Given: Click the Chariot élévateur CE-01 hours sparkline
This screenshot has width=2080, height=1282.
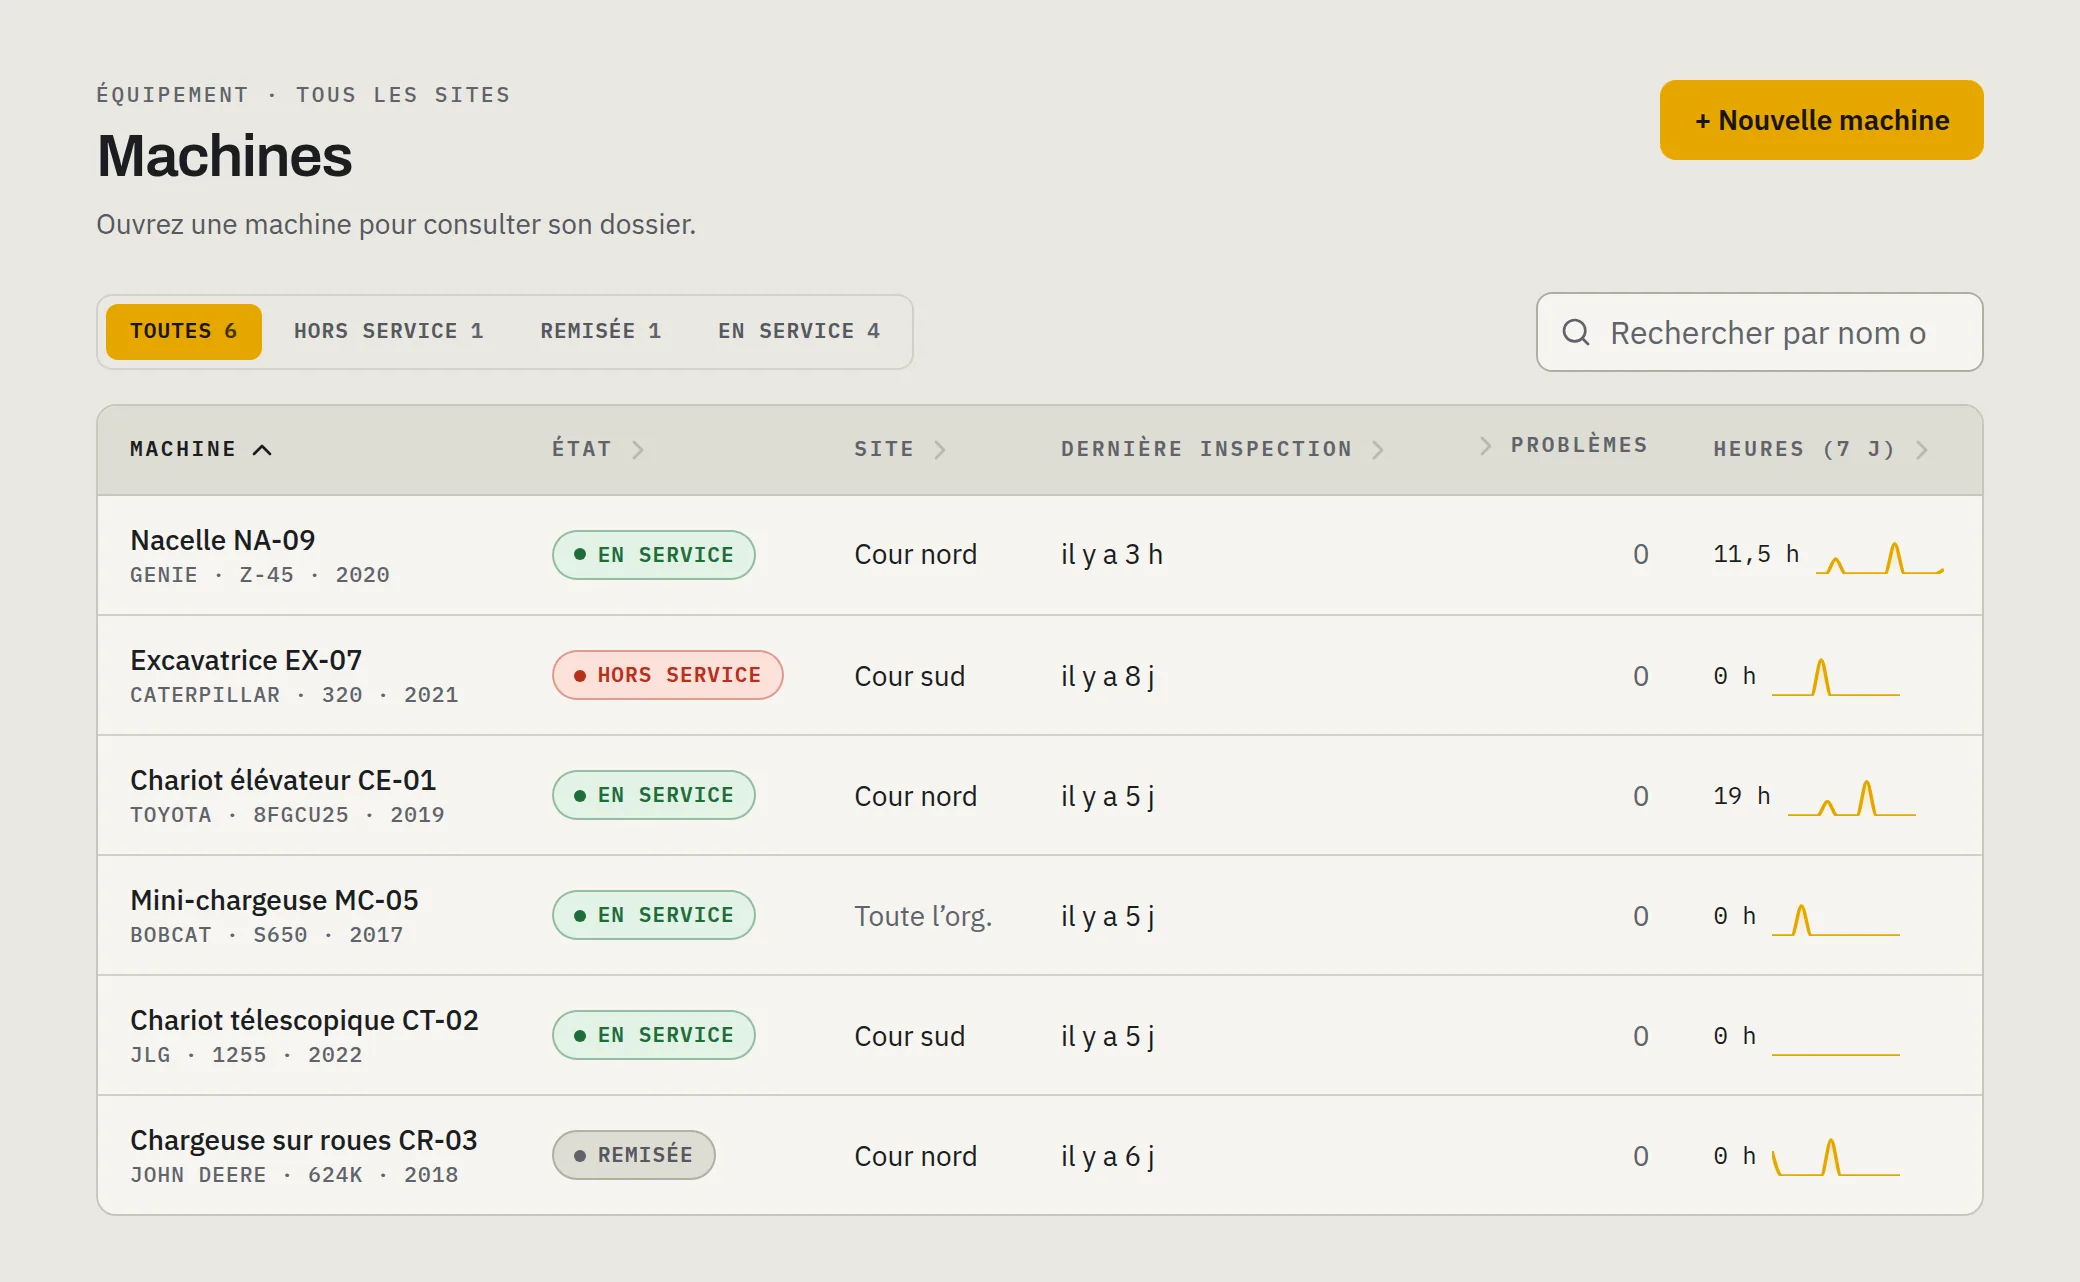Looking at the screenshot, I should [1852, 798].
